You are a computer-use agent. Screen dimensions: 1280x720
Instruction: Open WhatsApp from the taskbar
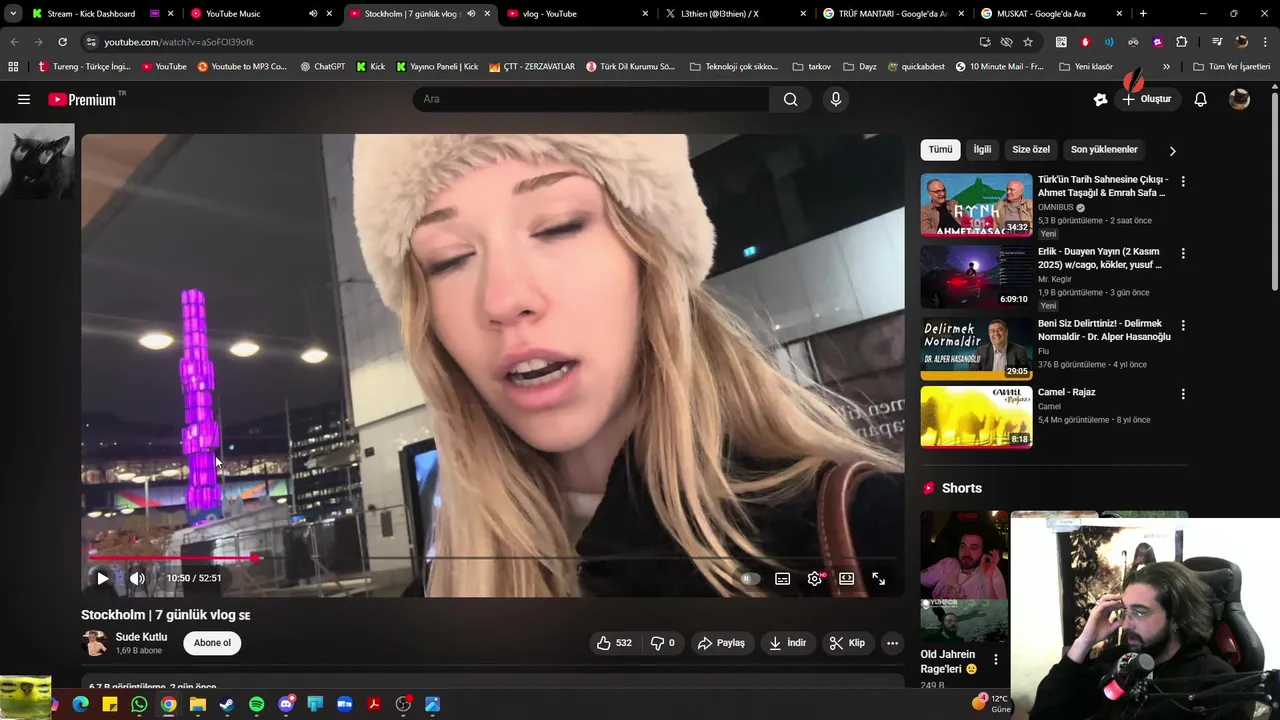[139, 705]
